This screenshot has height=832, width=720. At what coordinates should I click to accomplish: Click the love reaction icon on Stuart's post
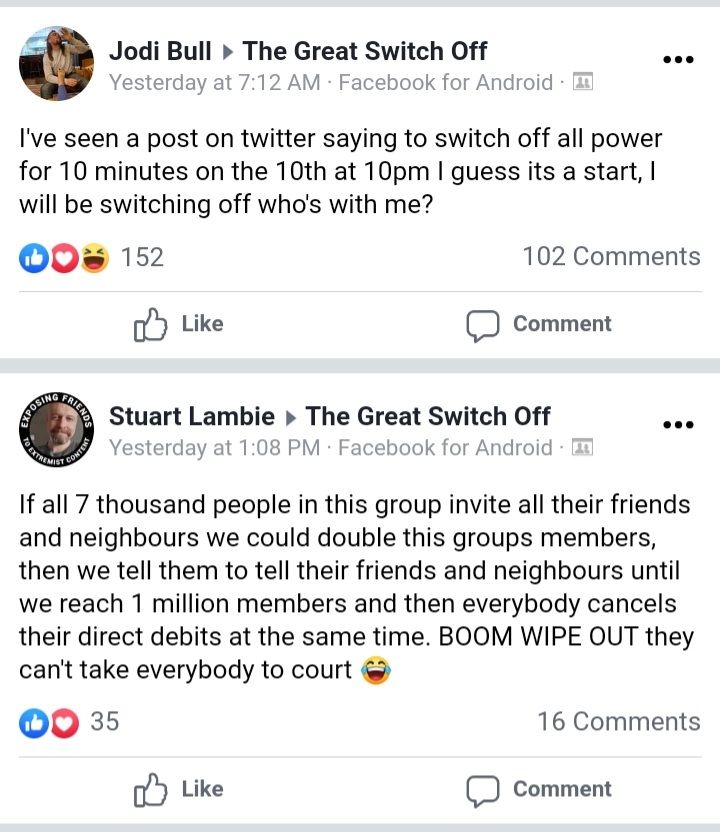65,723
